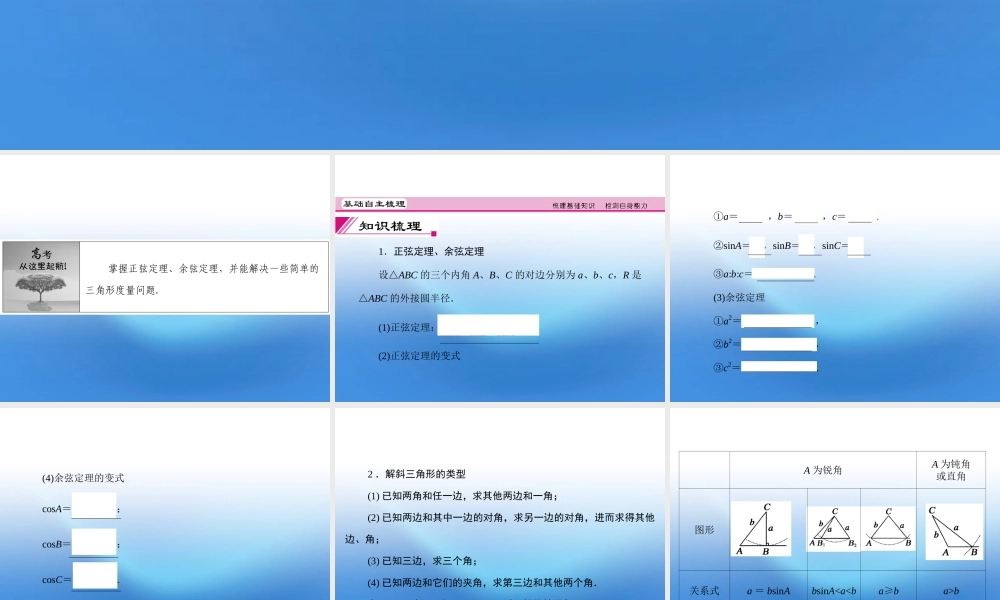This screenshot has height=600, width=1000.
Task: Click the 检测自身能力 label in pink header
Action: [626, 205]
